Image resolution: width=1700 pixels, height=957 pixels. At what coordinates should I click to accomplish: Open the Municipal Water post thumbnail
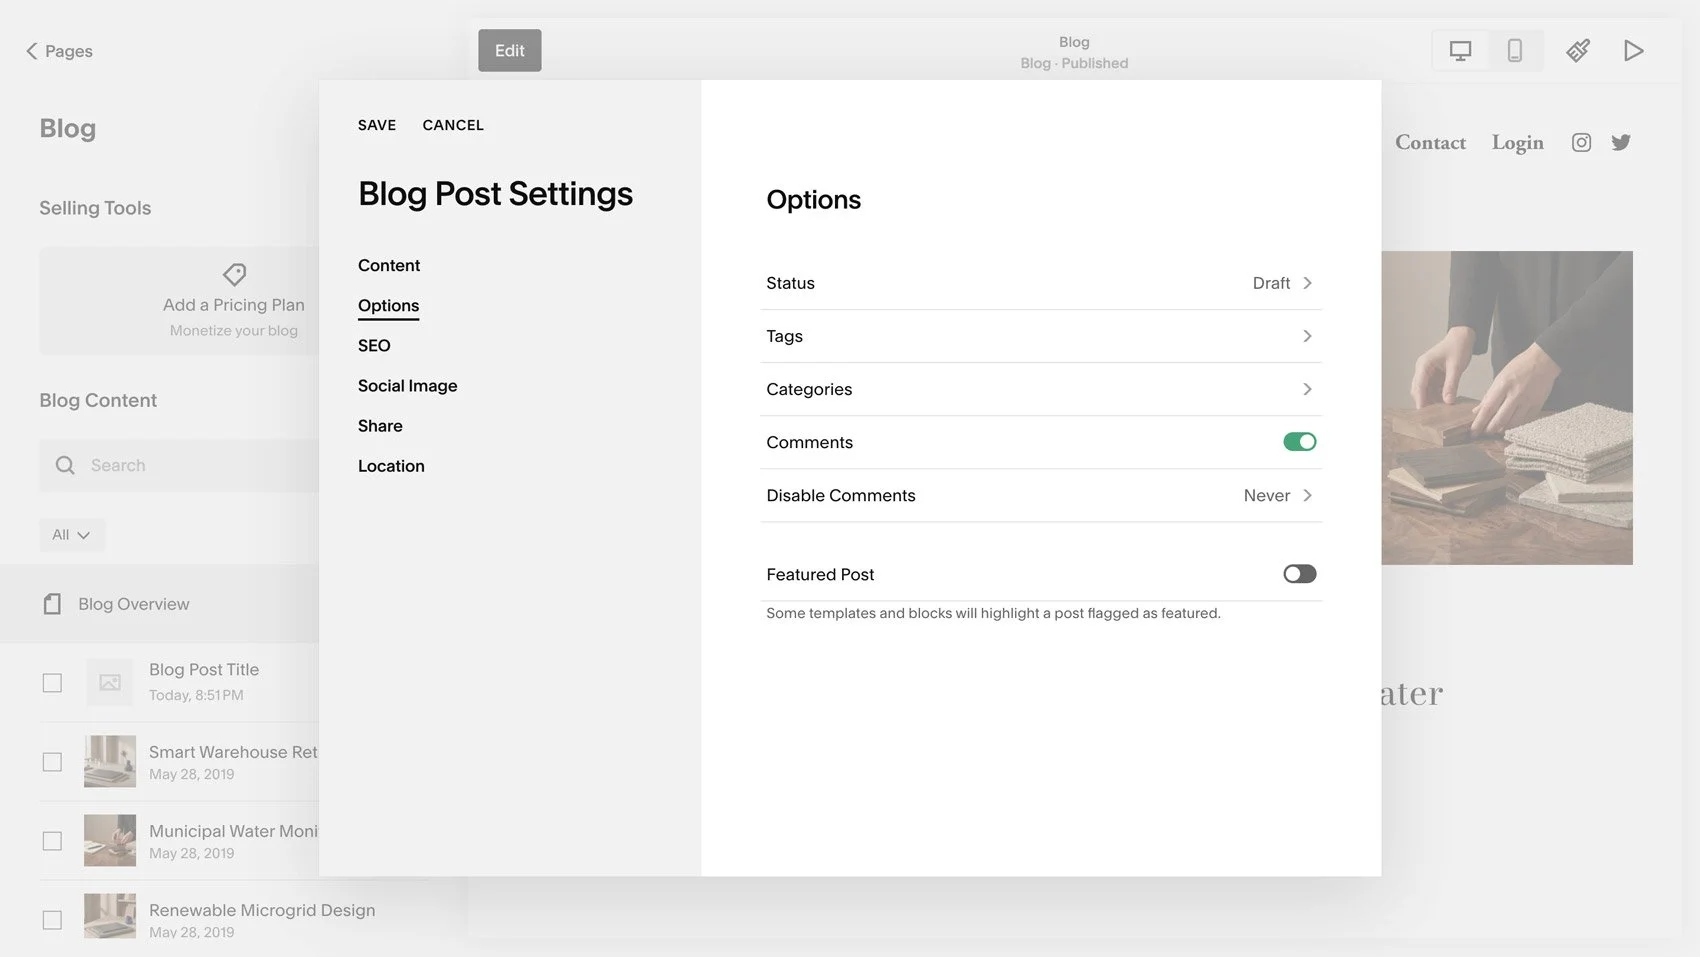pos(110,841)
